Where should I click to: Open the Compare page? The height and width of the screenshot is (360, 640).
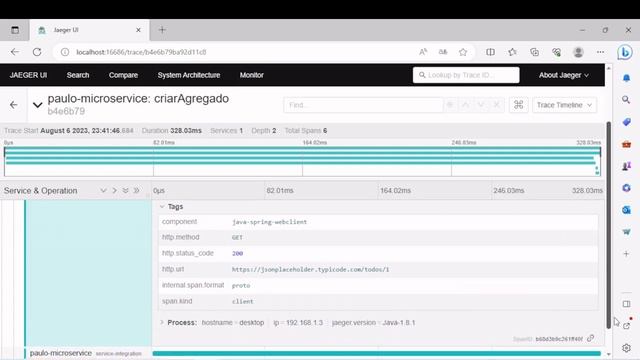coord(123,75)
